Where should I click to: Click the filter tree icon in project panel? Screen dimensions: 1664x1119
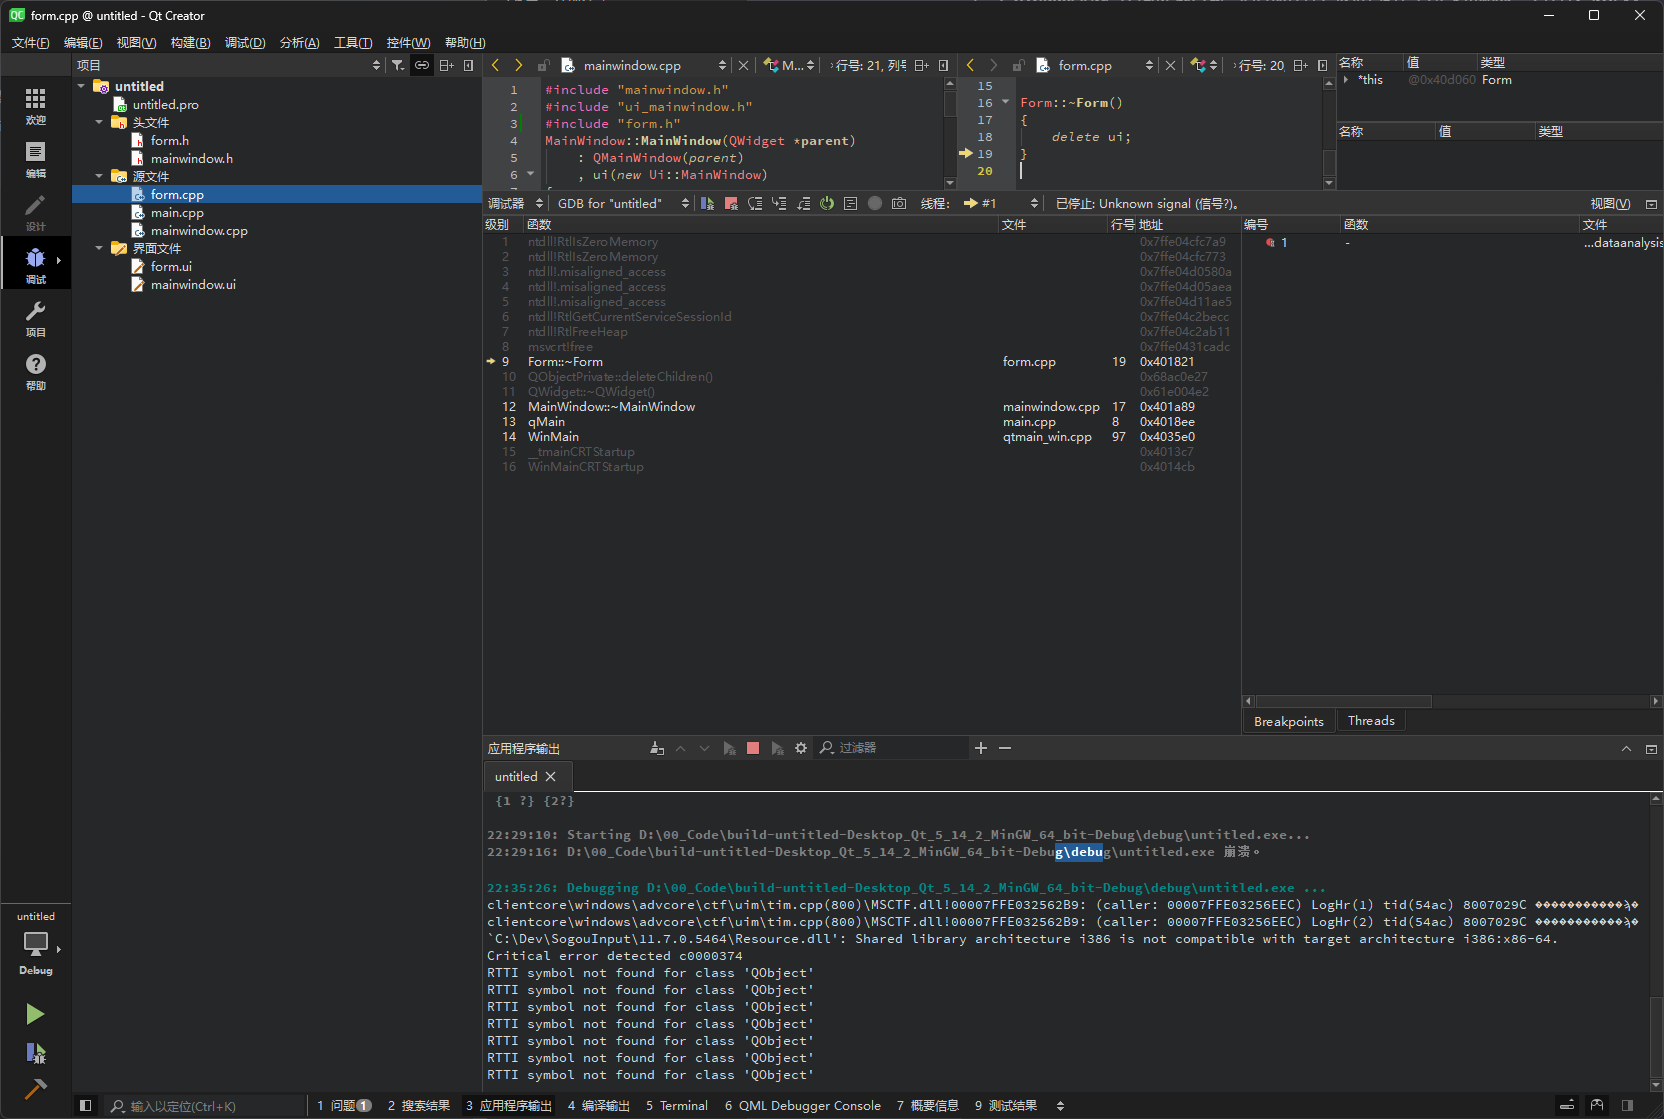[x=398, y=65]
